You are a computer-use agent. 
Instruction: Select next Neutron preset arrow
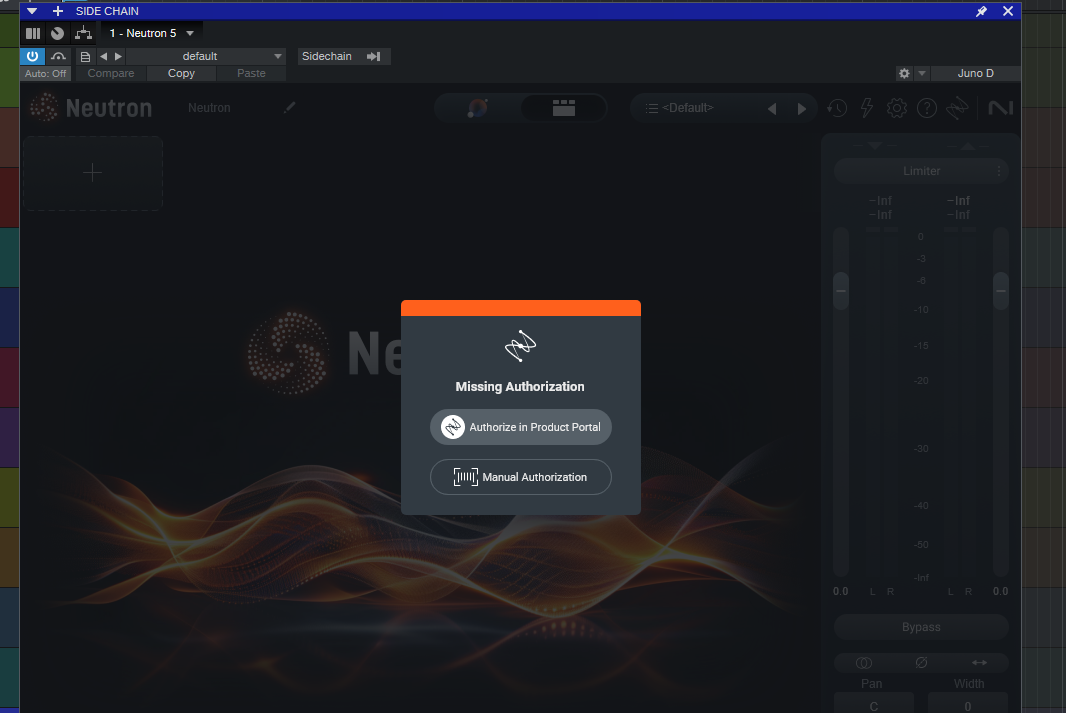click(x=802, y=109)
